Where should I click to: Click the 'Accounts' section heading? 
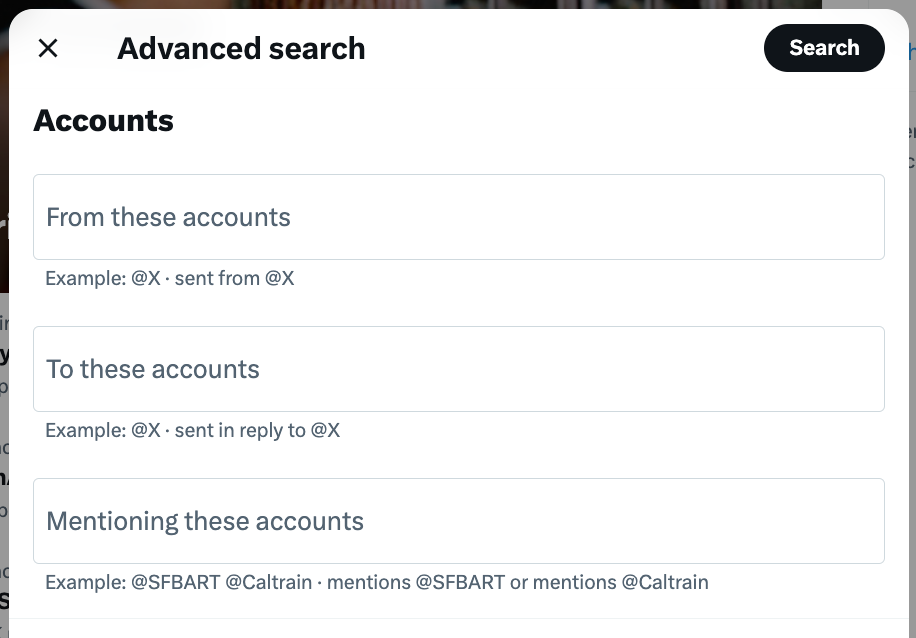click(x=103, y=120)
